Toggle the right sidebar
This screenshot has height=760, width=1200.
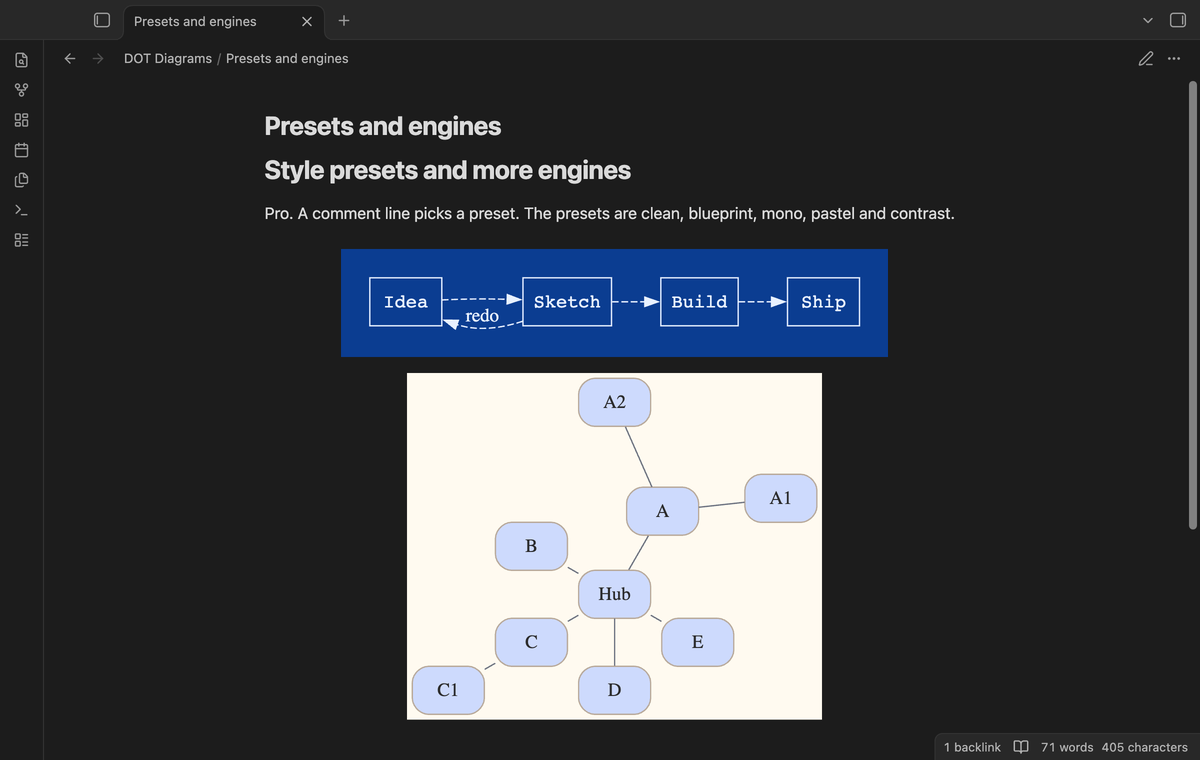(1177, 20)
